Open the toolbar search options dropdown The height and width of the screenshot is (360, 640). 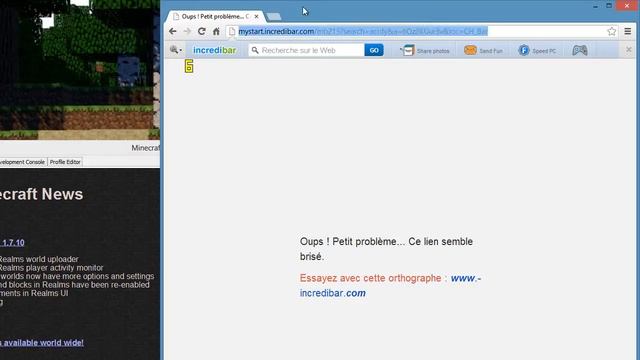pyautogui.click(x=176, y=50)
